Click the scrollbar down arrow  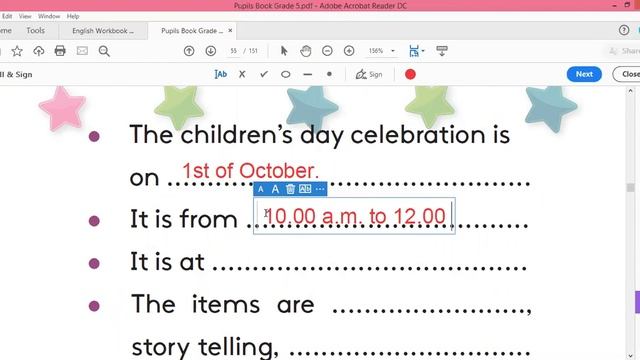coord(631,355)
